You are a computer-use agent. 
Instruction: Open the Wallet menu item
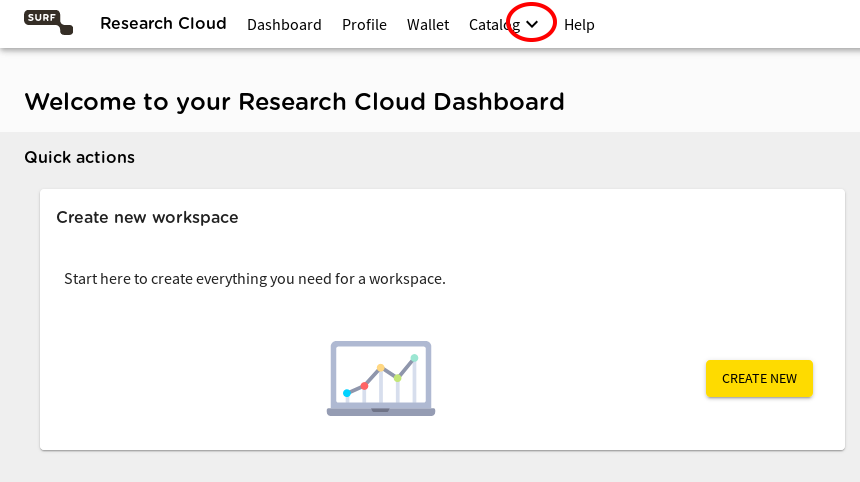coord(428,25)
